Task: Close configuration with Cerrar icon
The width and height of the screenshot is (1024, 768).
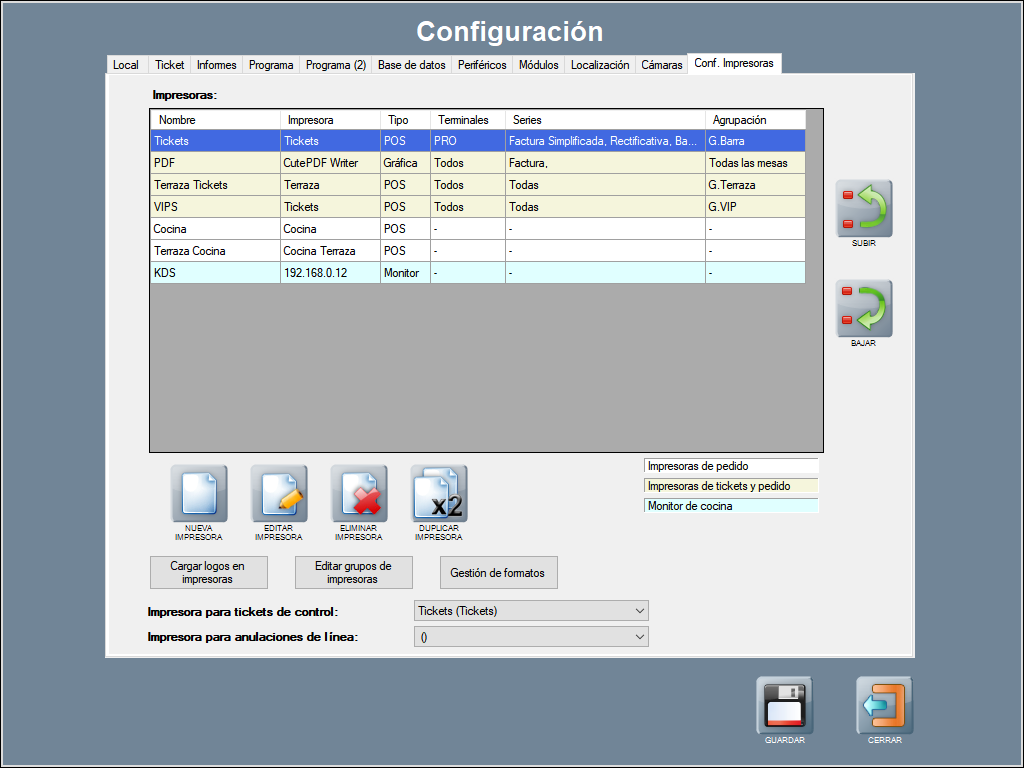Action: 884,706
